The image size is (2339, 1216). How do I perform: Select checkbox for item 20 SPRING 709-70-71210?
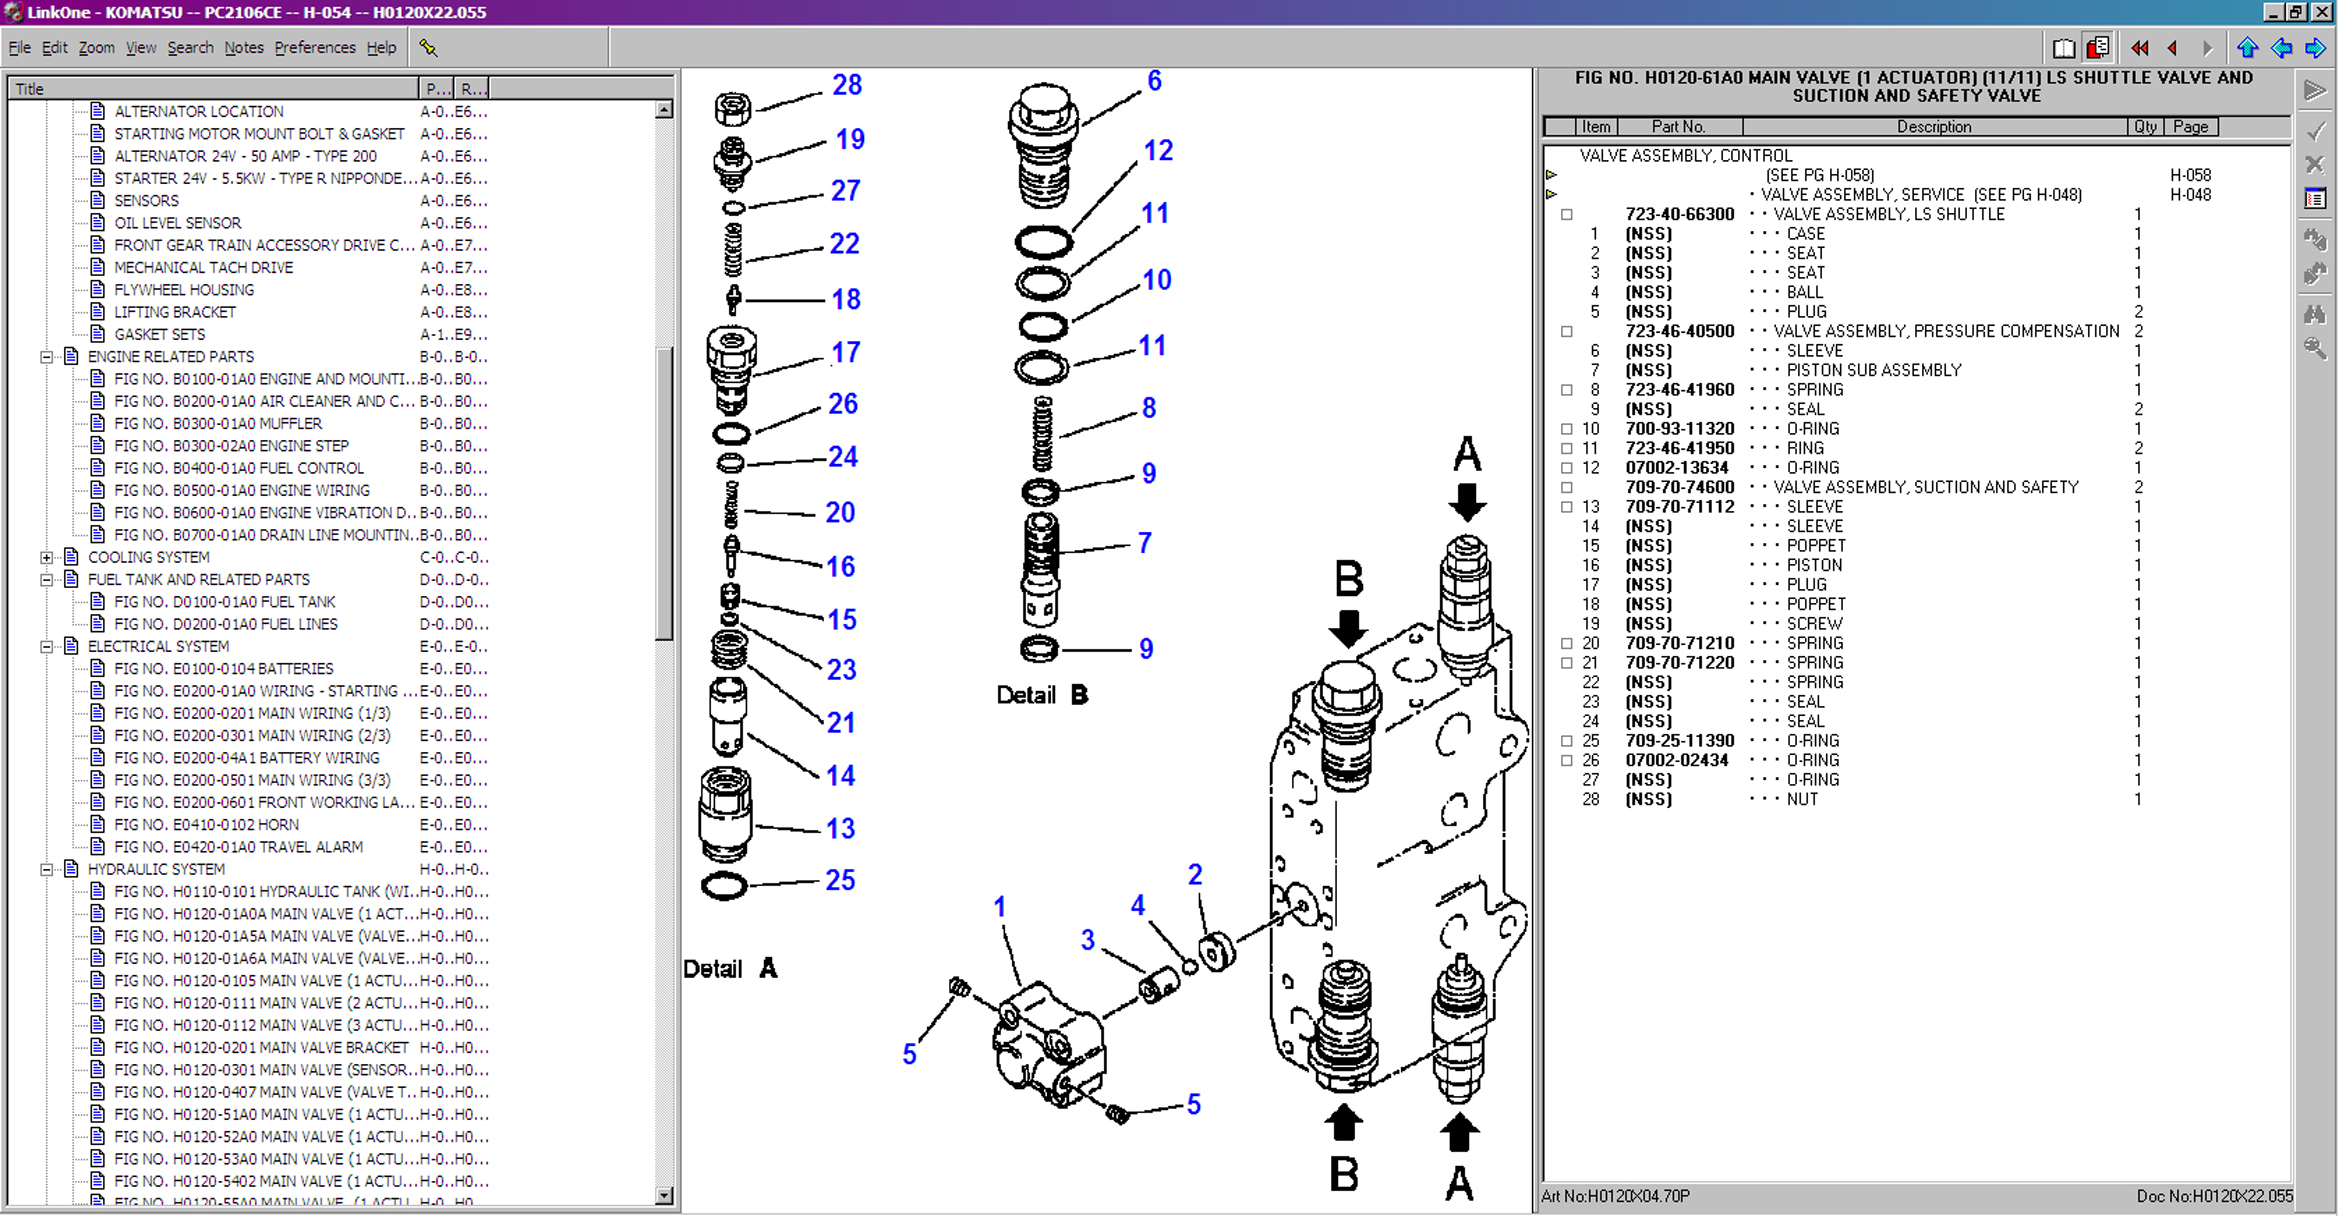(1567, 644)
